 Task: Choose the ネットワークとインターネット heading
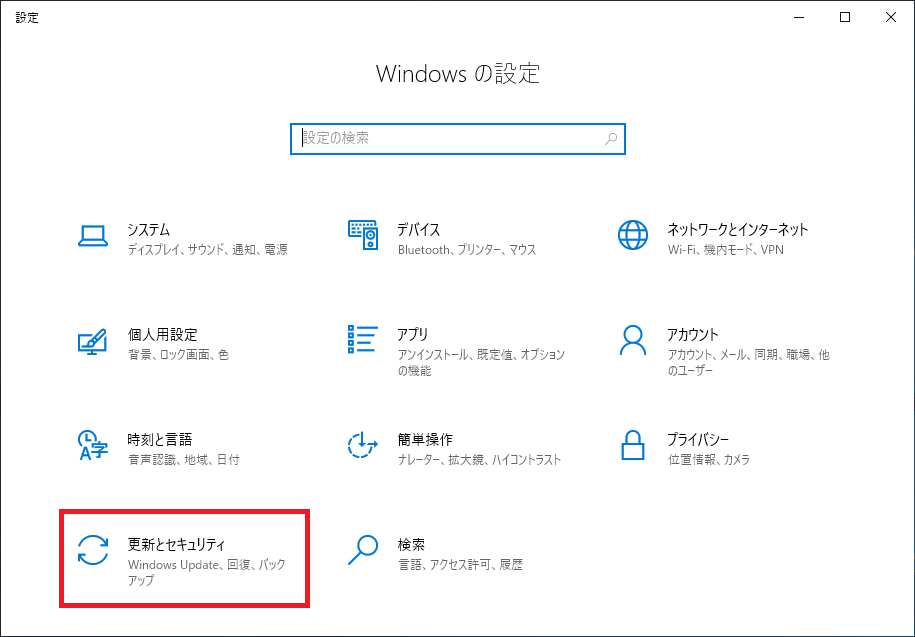[x=738, y=229]
